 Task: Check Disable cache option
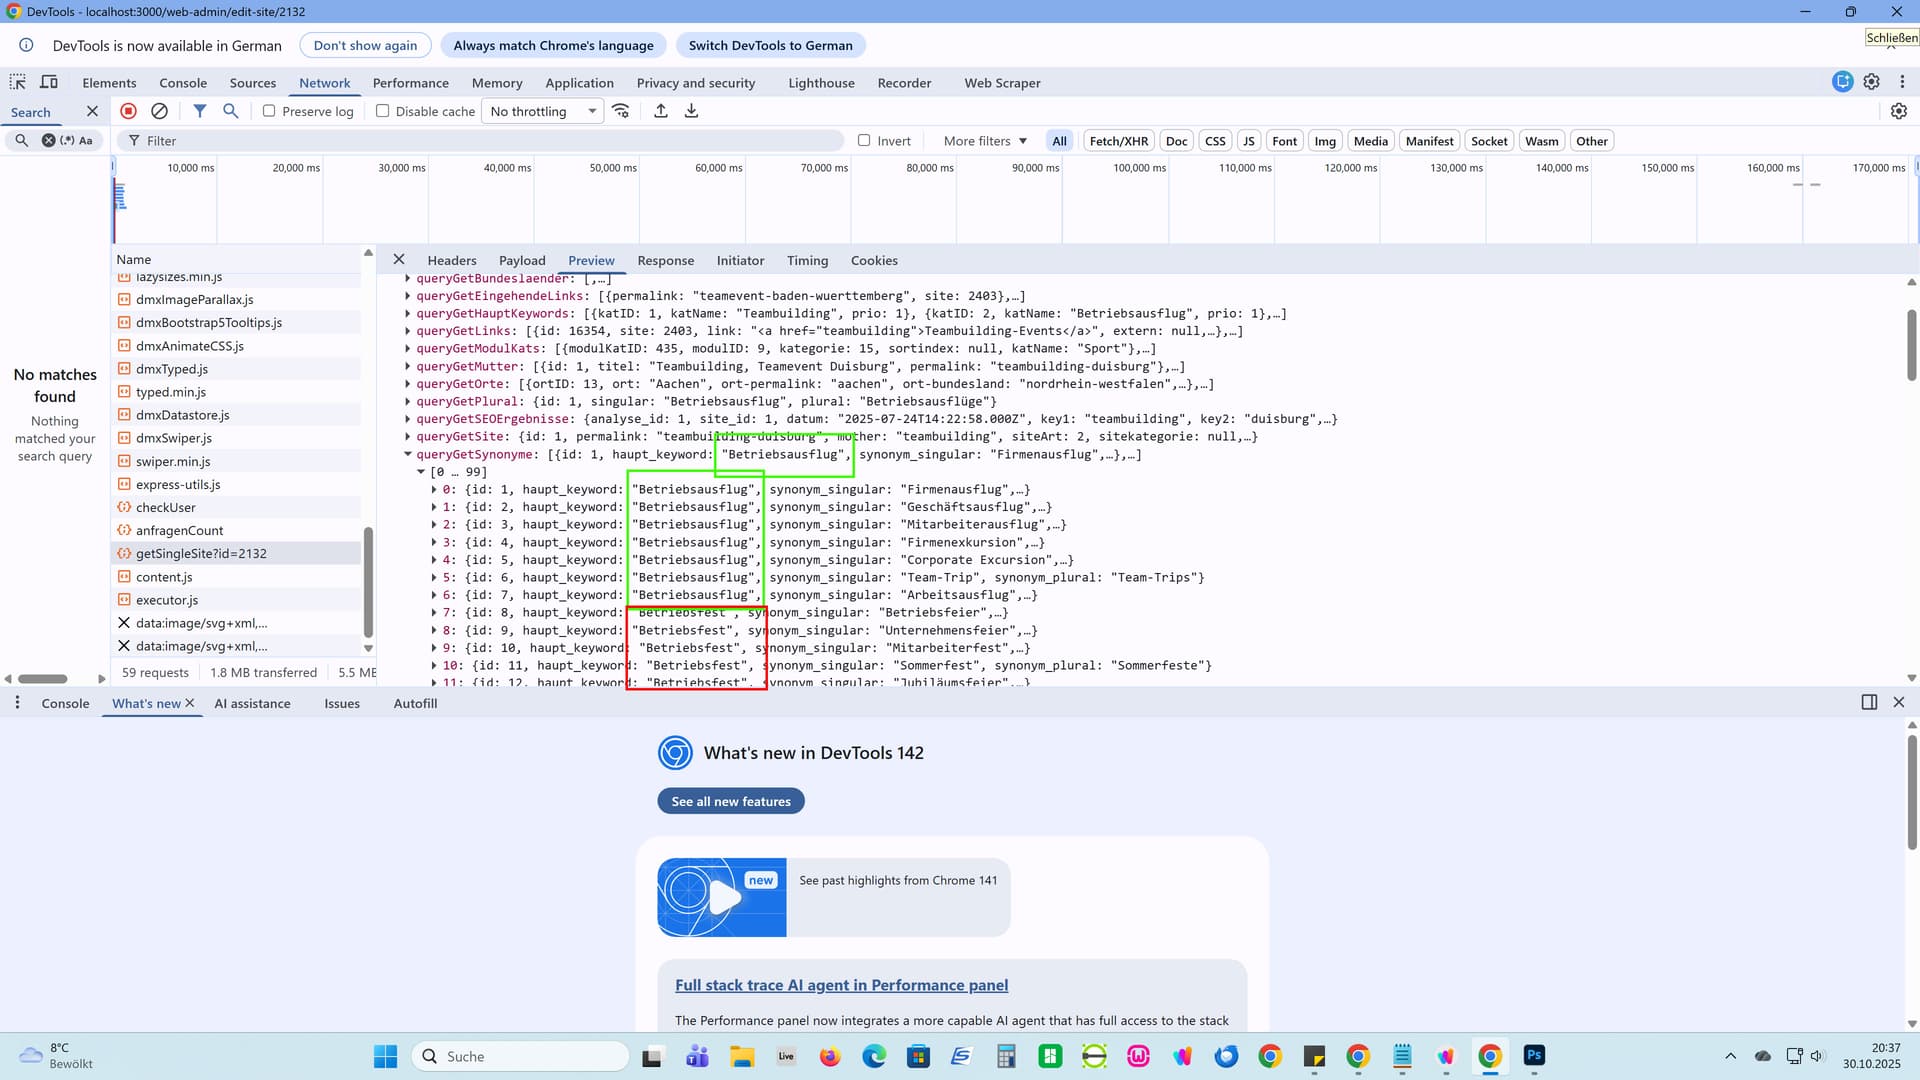pyautogui.click(x=382, y=111)
